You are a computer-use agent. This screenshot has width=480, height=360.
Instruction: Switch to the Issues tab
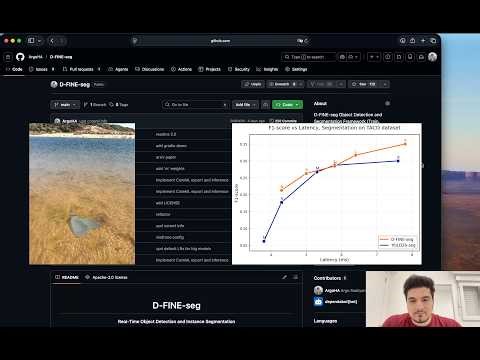[x=42, y=69]
